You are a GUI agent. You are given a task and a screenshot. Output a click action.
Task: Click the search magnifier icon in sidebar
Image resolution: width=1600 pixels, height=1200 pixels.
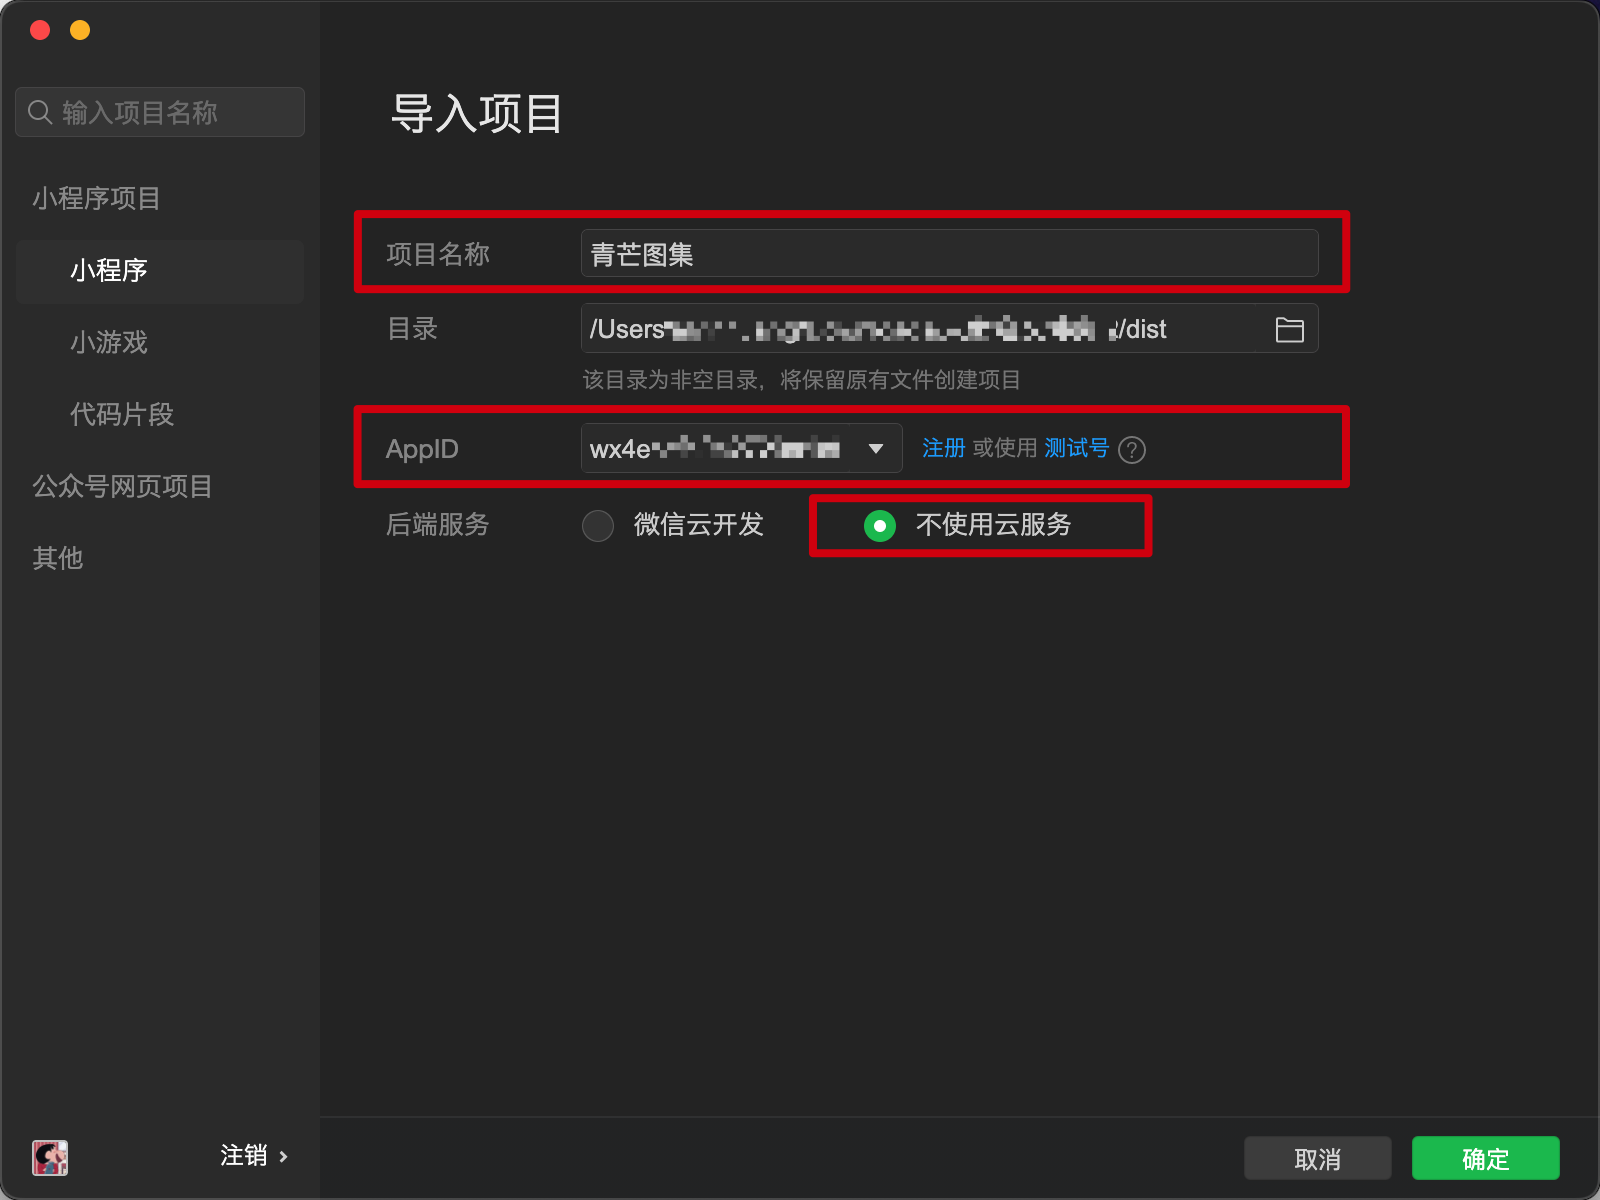click(40, 112)
